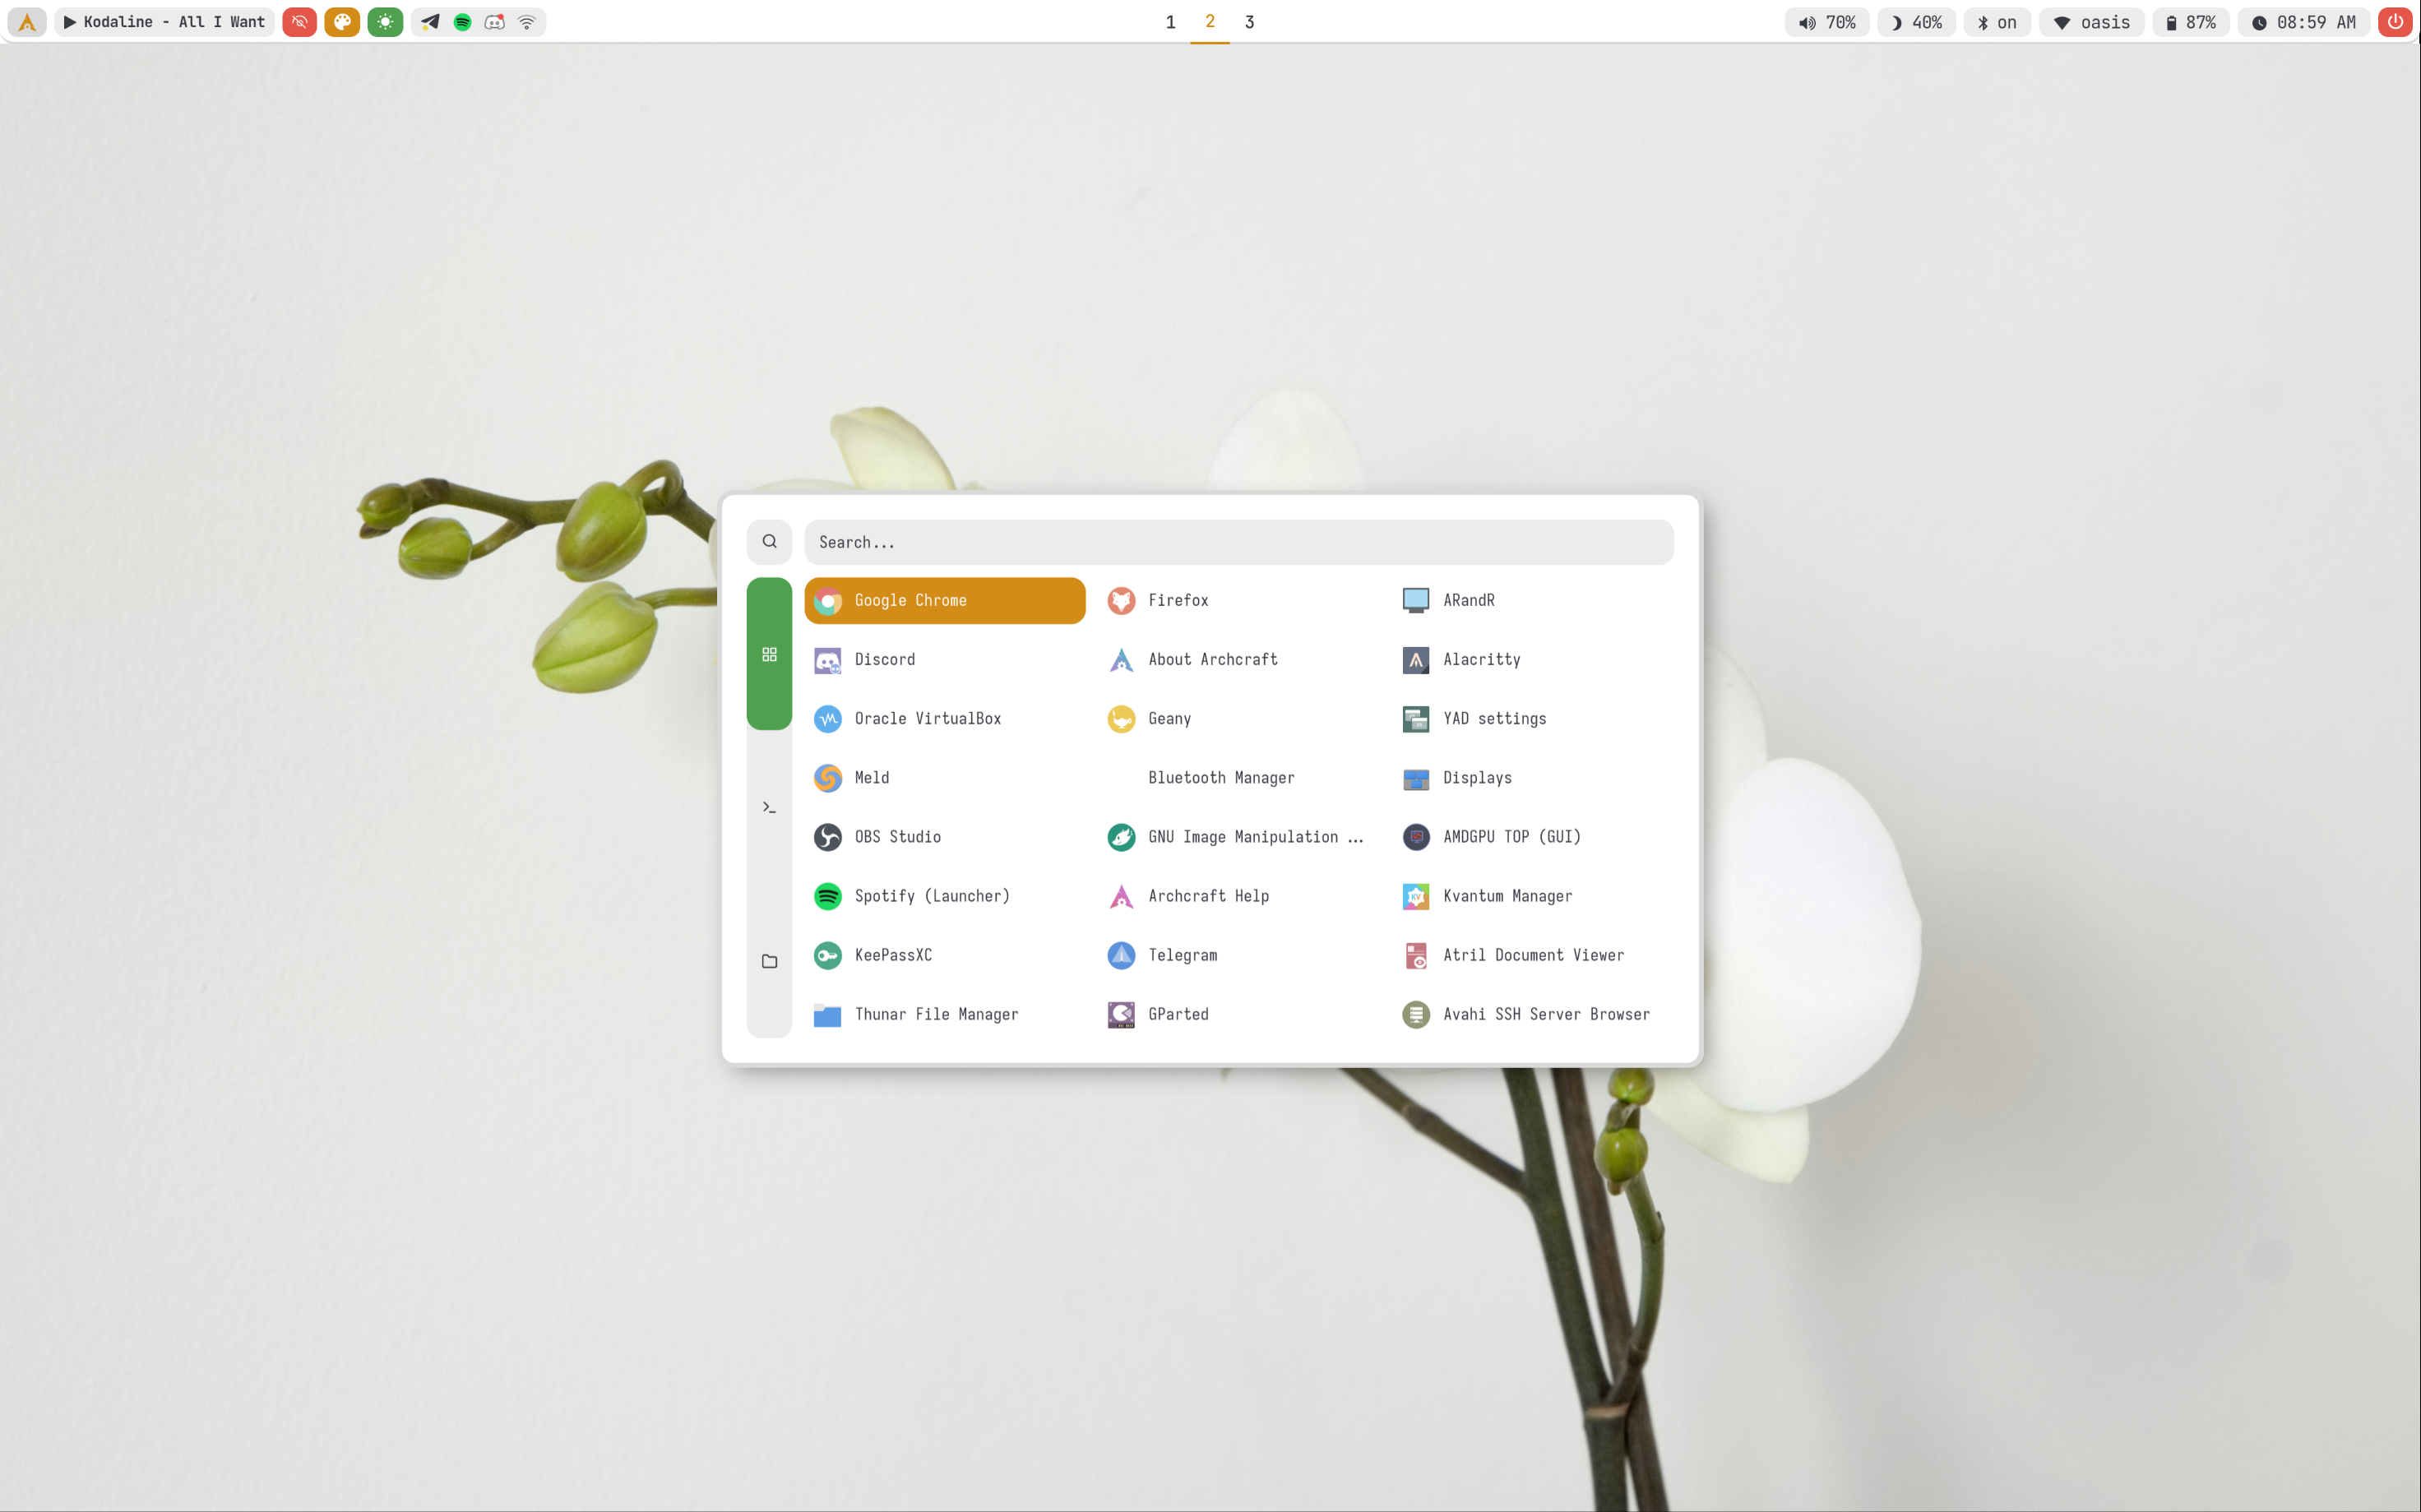The width and height of the screenshot is (2421, 1512).
Task: Launch OBS Studio from the app list
Action: pyautogui.click(x=897, y=837)
